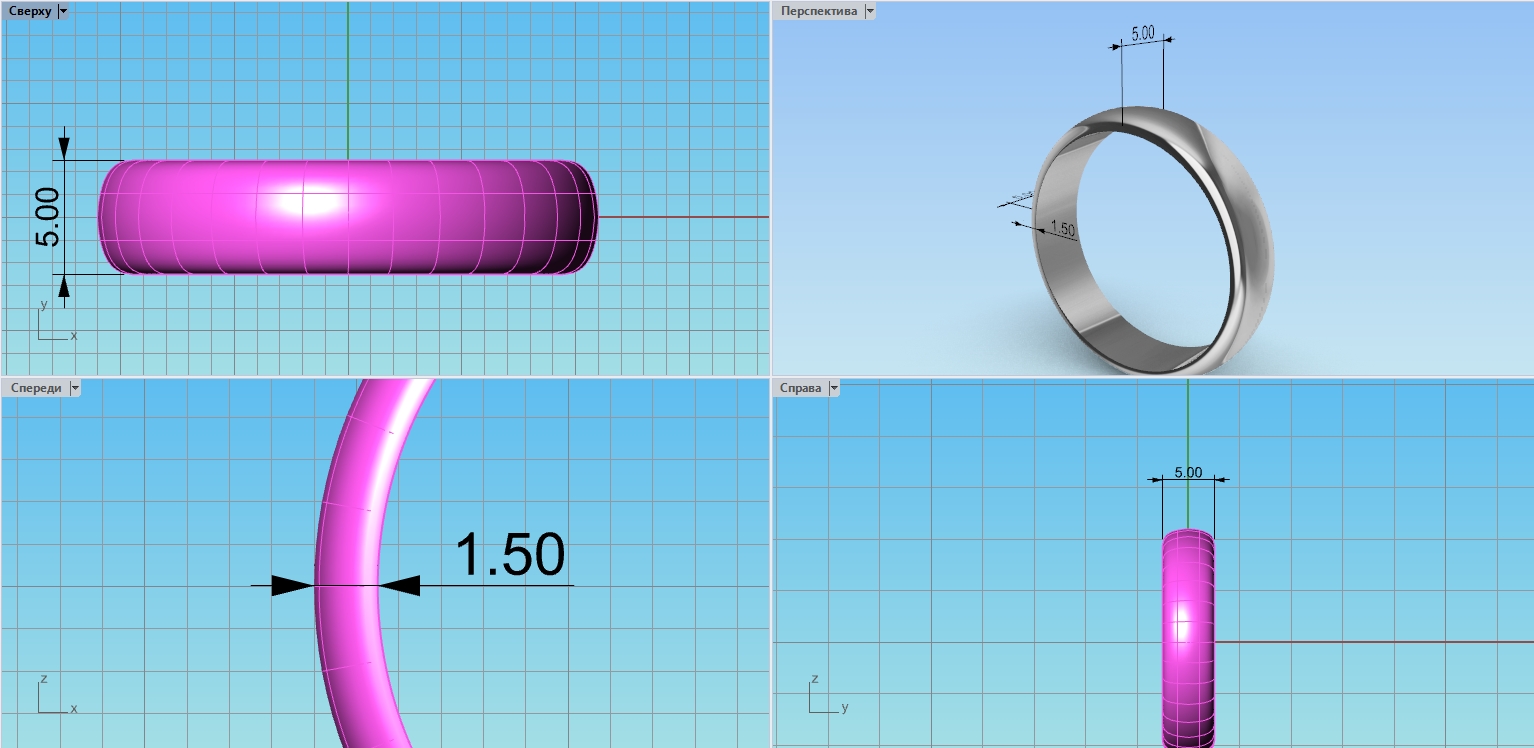Open the Спереди viewport dropdown arrow
The width and height of the screenshot is (1534, 748).
click(x=73, y=388)
